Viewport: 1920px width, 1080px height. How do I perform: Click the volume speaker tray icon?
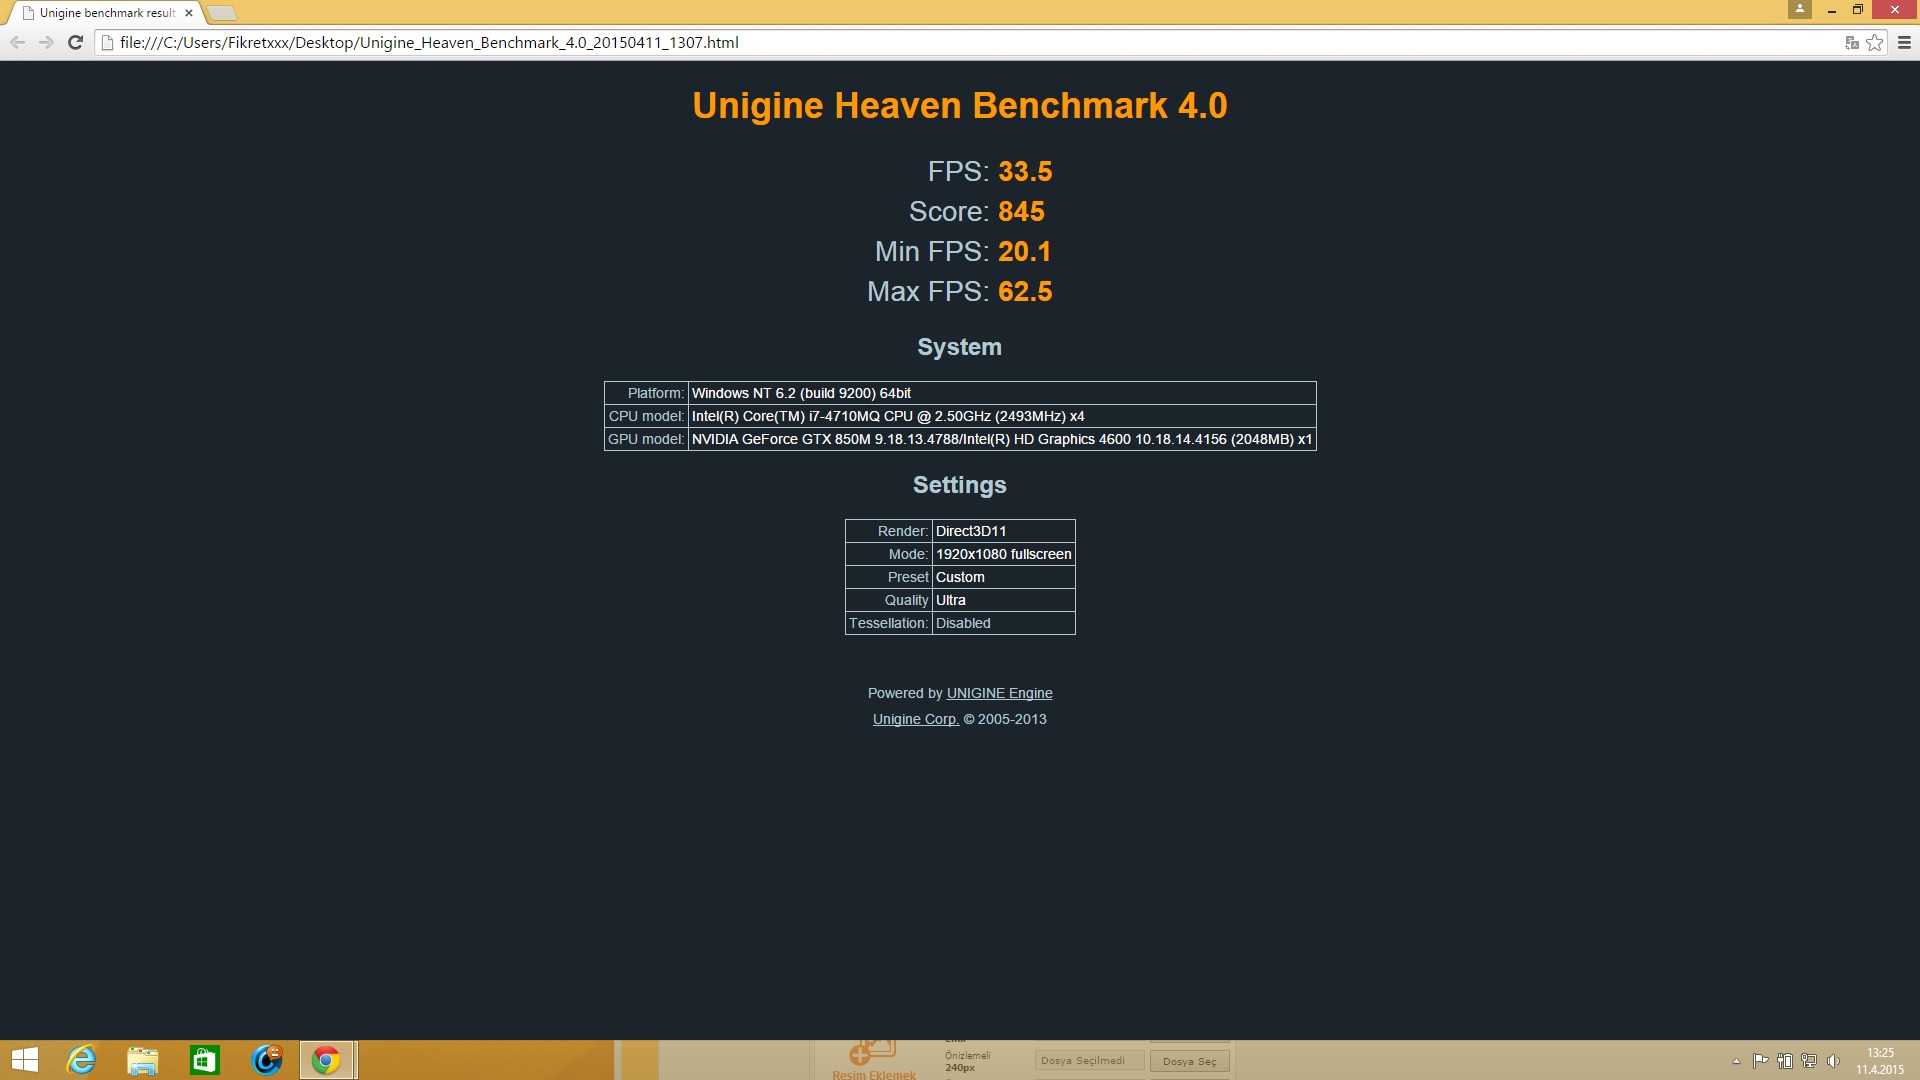(1833, 1061)
